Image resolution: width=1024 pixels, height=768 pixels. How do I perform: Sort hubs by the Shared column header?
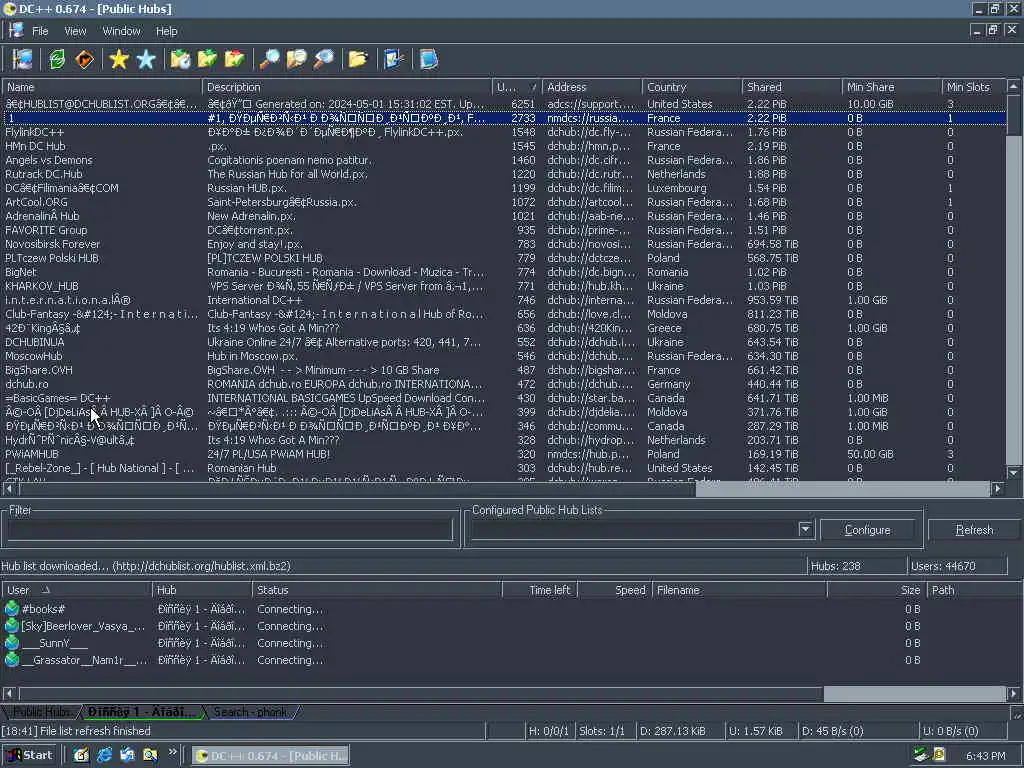[x=792, y=87]
